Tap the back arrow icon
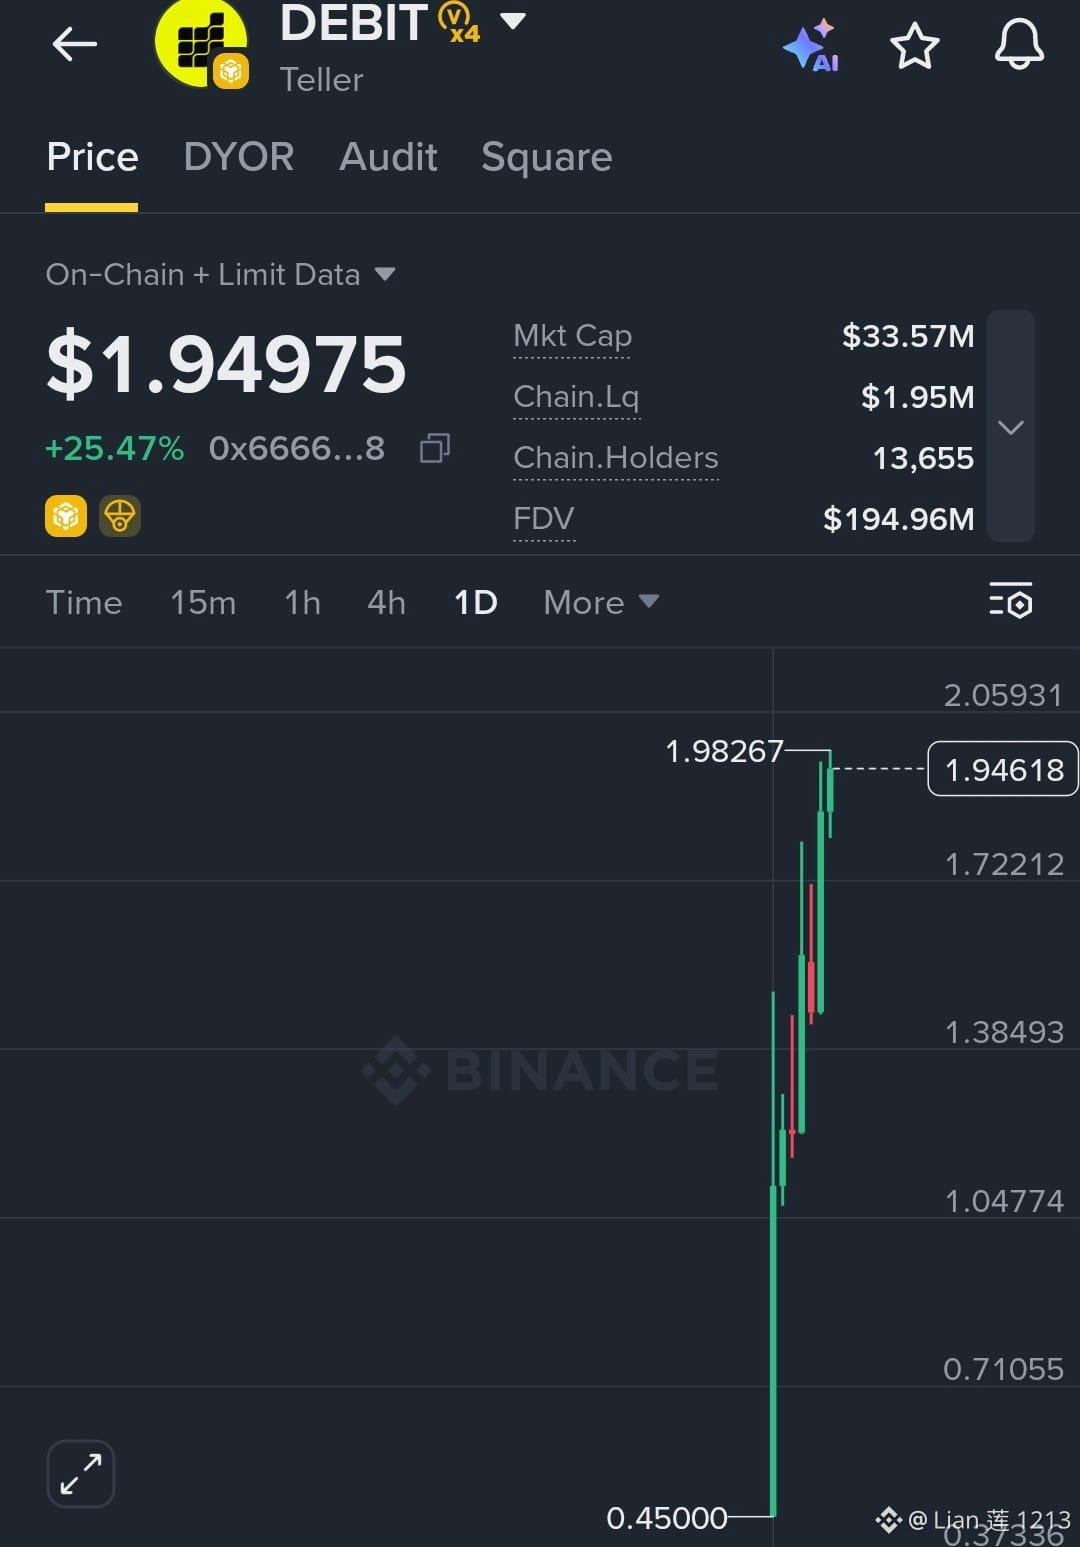 coord(75,44)
